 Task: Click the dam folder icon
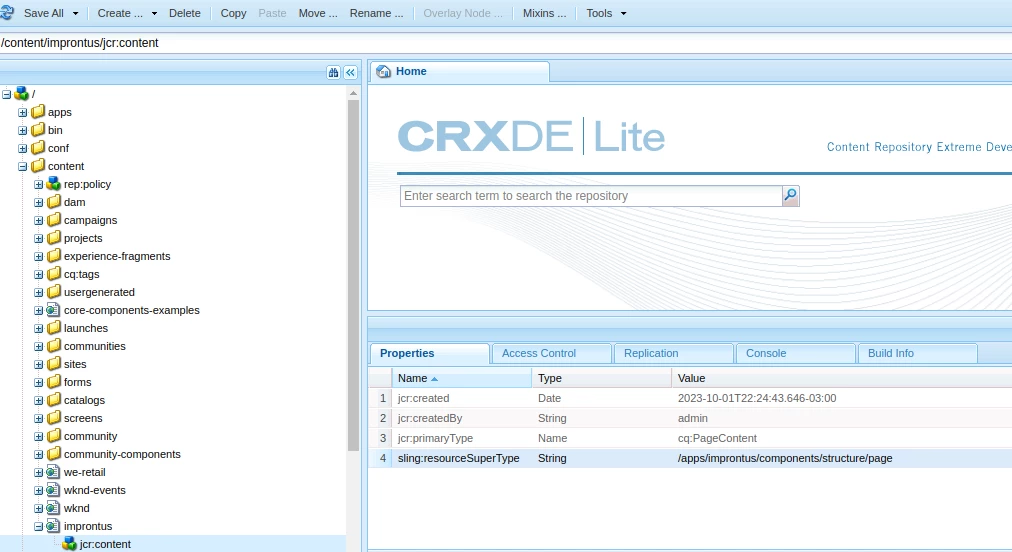[x=54, y=202]
